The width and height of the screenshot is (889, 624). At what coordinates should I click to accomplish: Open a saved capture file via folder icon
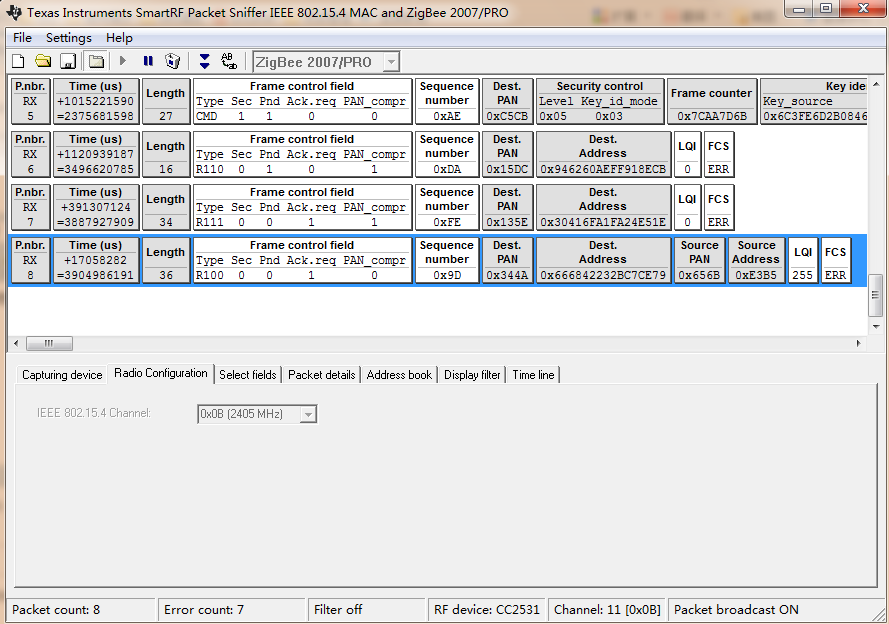[43, 61]
